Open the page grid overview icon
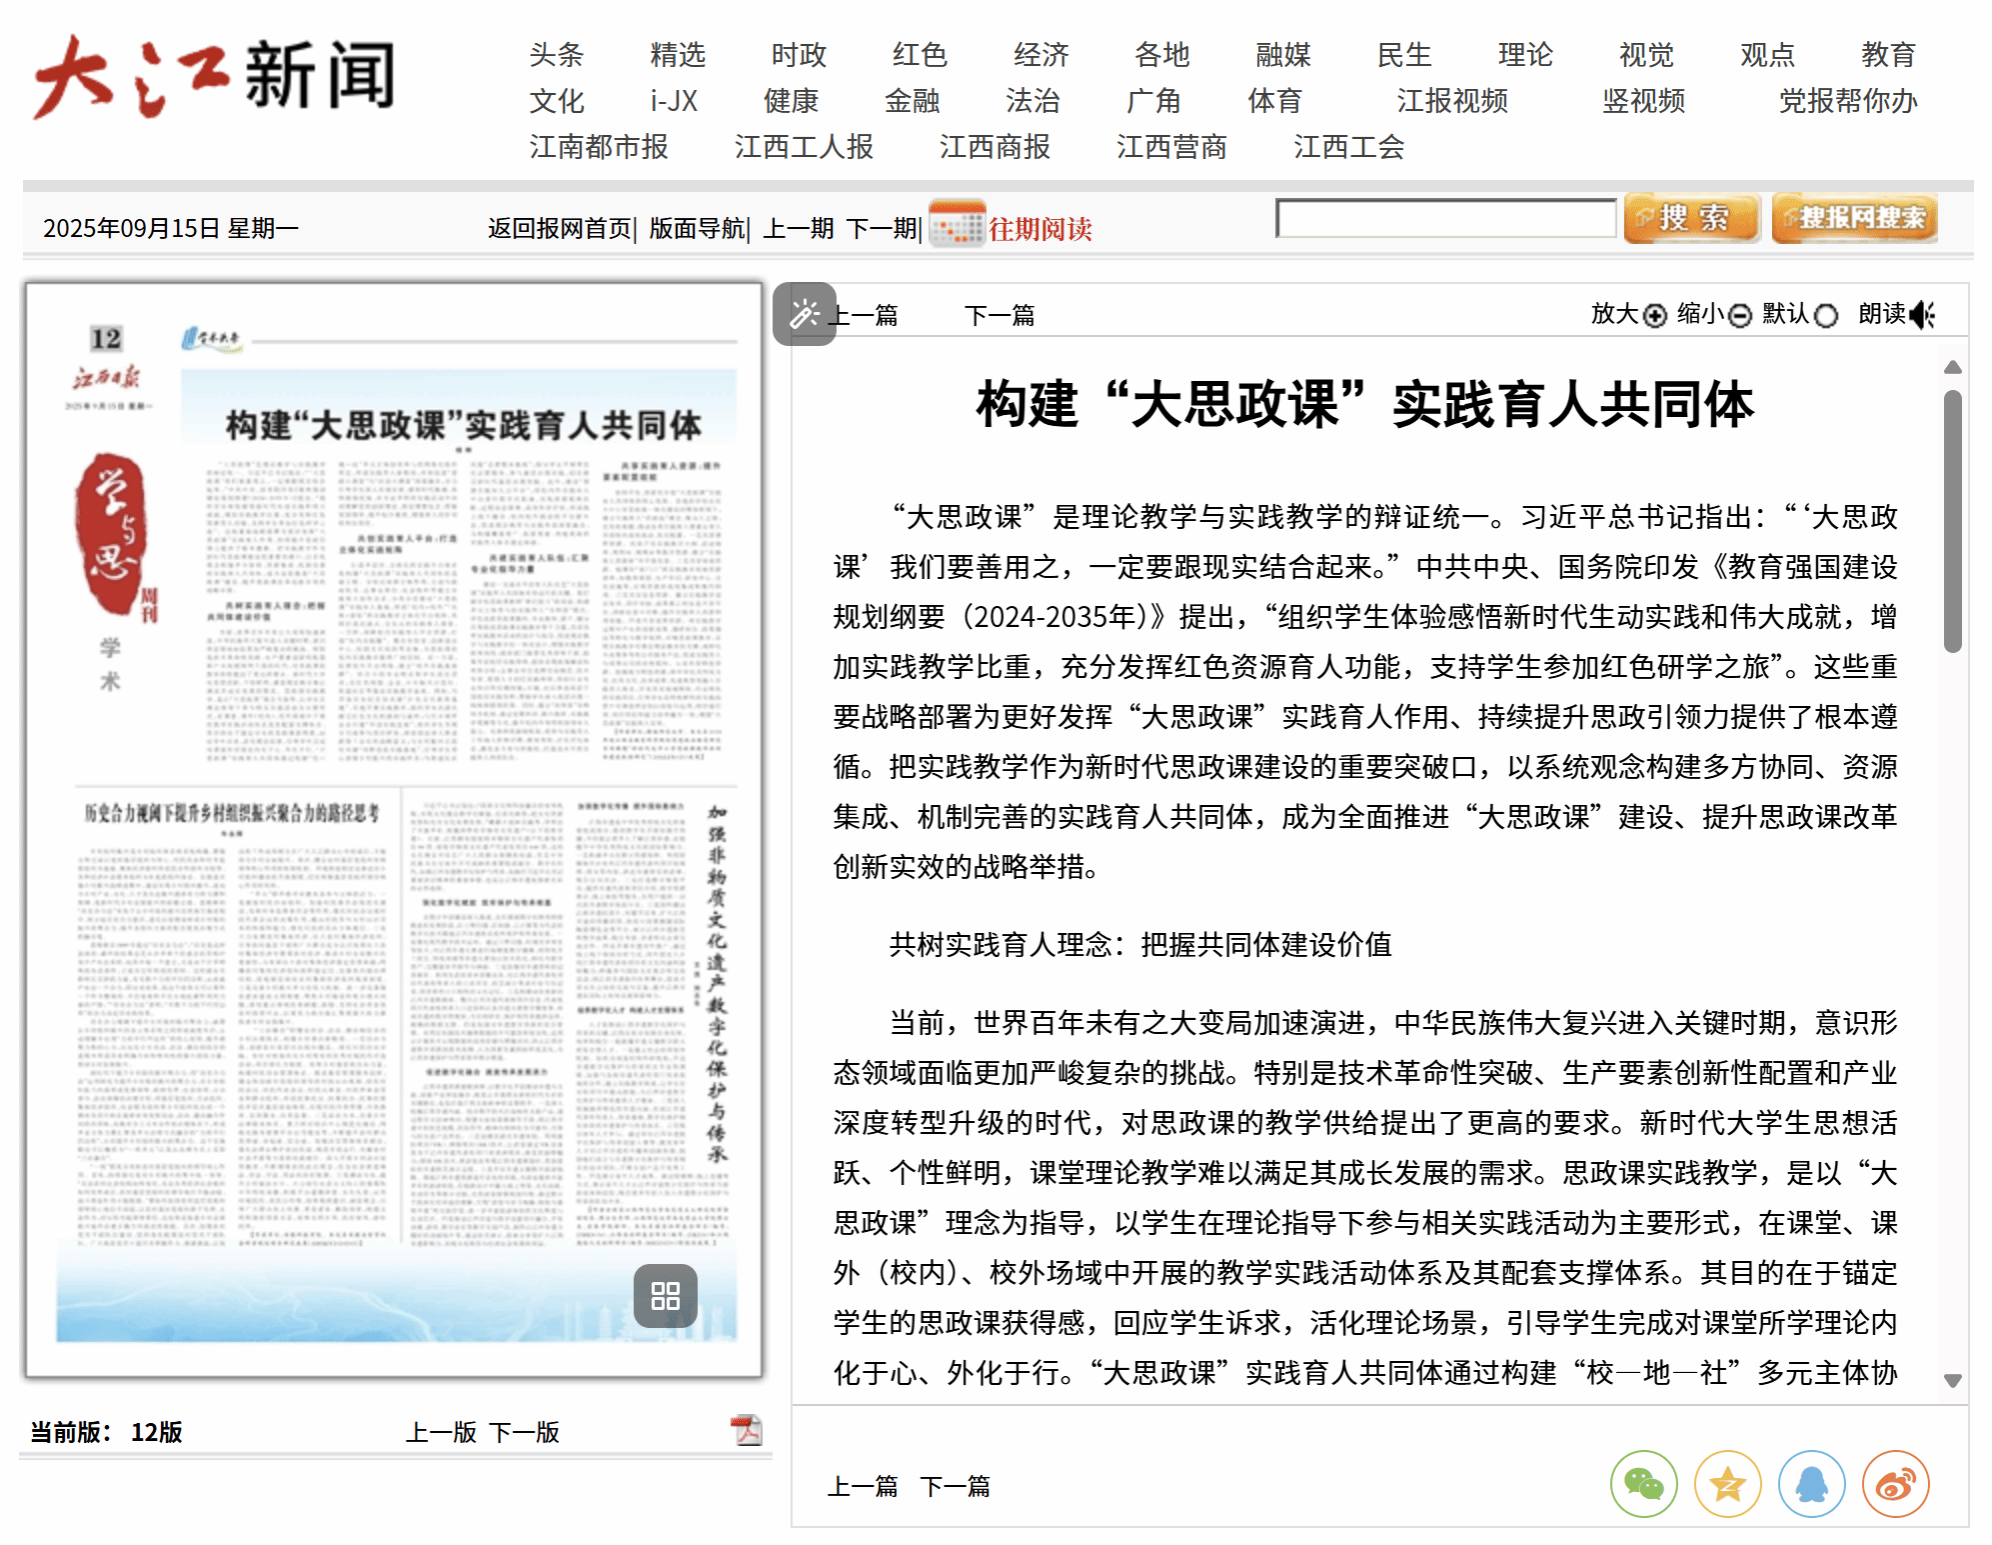Viewport: 1992px width, 1545px height. (x=665, y=1296)
